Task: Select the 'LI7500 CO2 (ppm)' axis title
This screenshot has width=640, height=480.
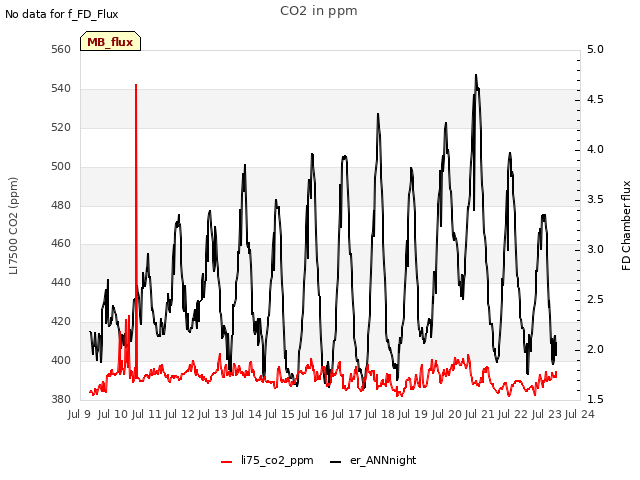Action: coord(14,226)
